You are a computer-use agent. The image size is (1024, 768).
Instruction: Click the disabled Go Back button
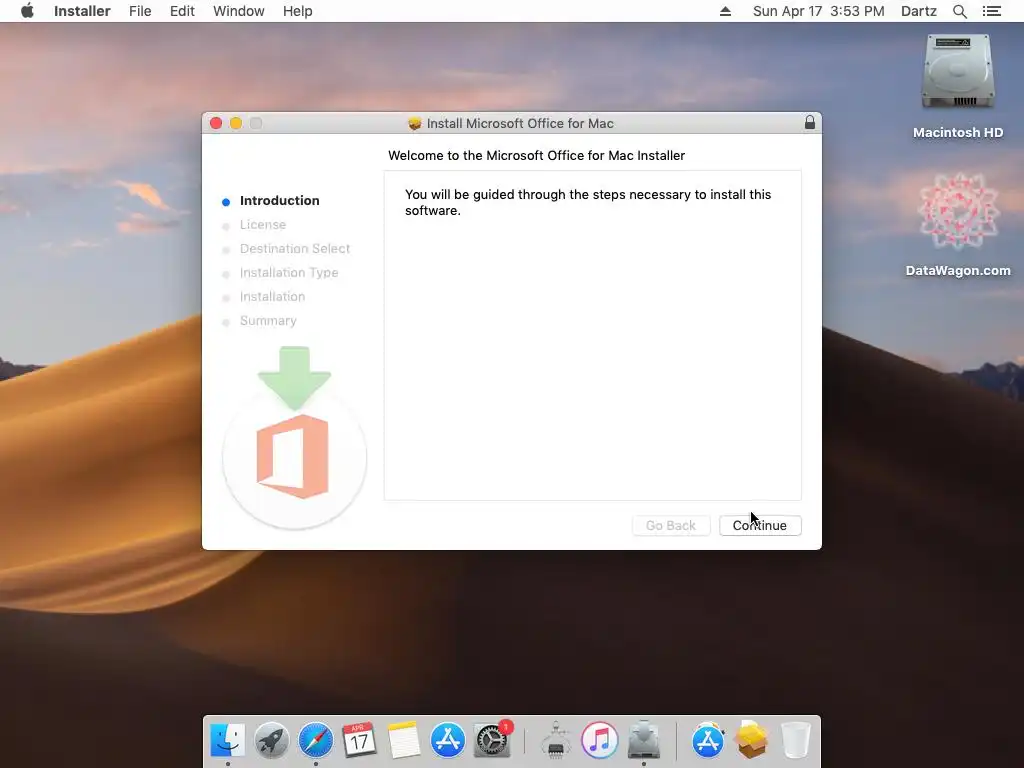click(x=671, y=525)
